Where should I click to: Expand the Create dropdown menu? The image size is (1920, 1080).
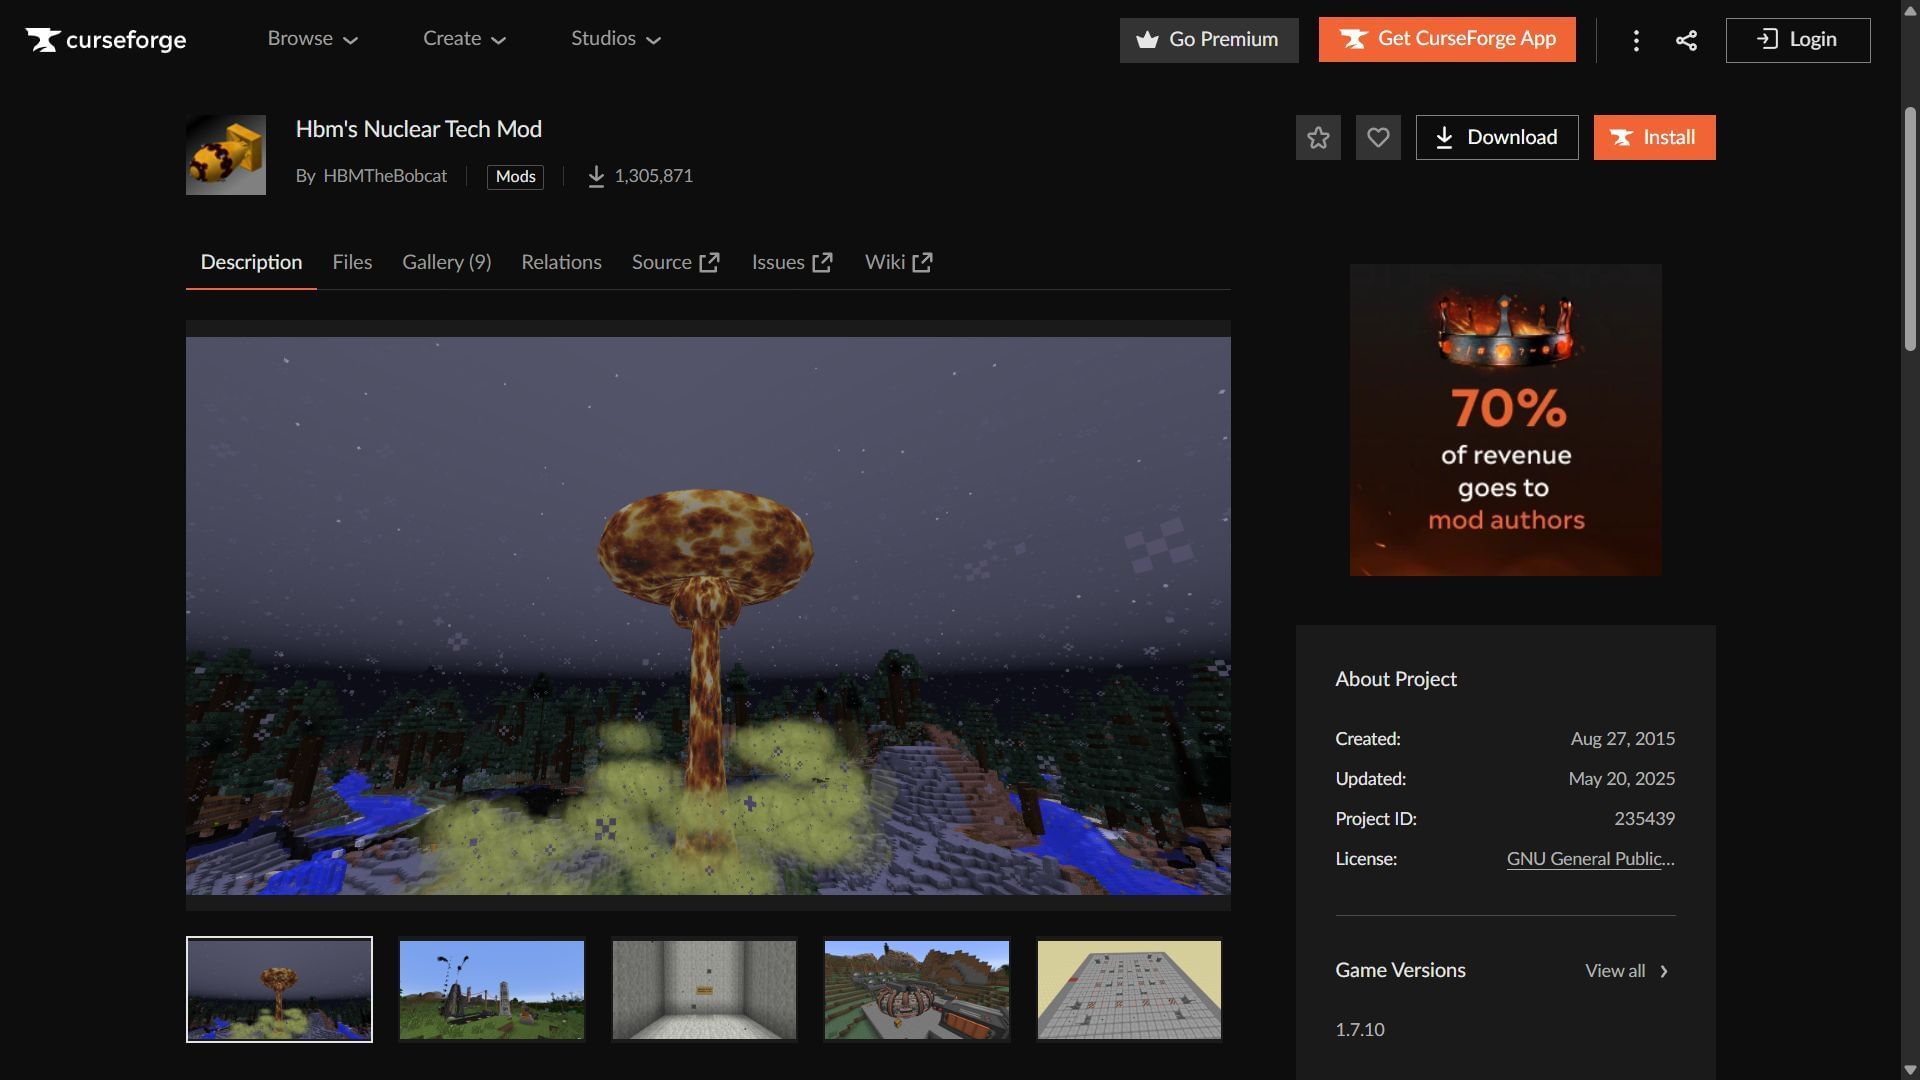(x=464, y=39)
